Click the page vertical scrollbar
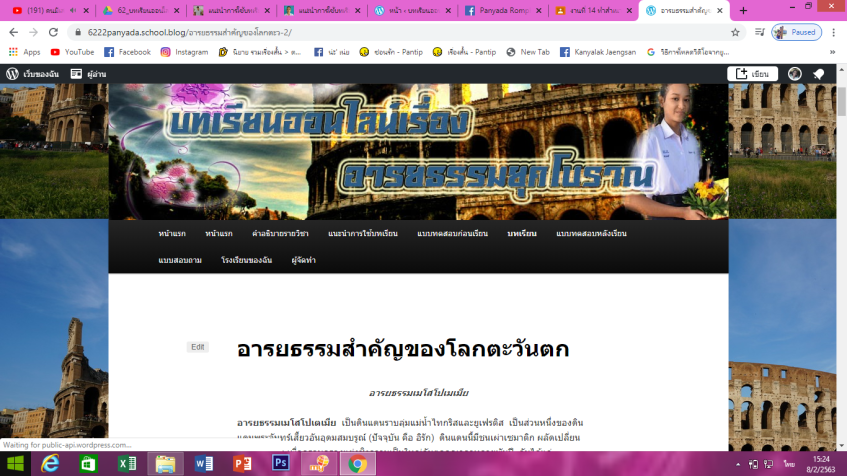Image resolution: width=847 pixels, height=476 pixels. [x=840, y=250]
